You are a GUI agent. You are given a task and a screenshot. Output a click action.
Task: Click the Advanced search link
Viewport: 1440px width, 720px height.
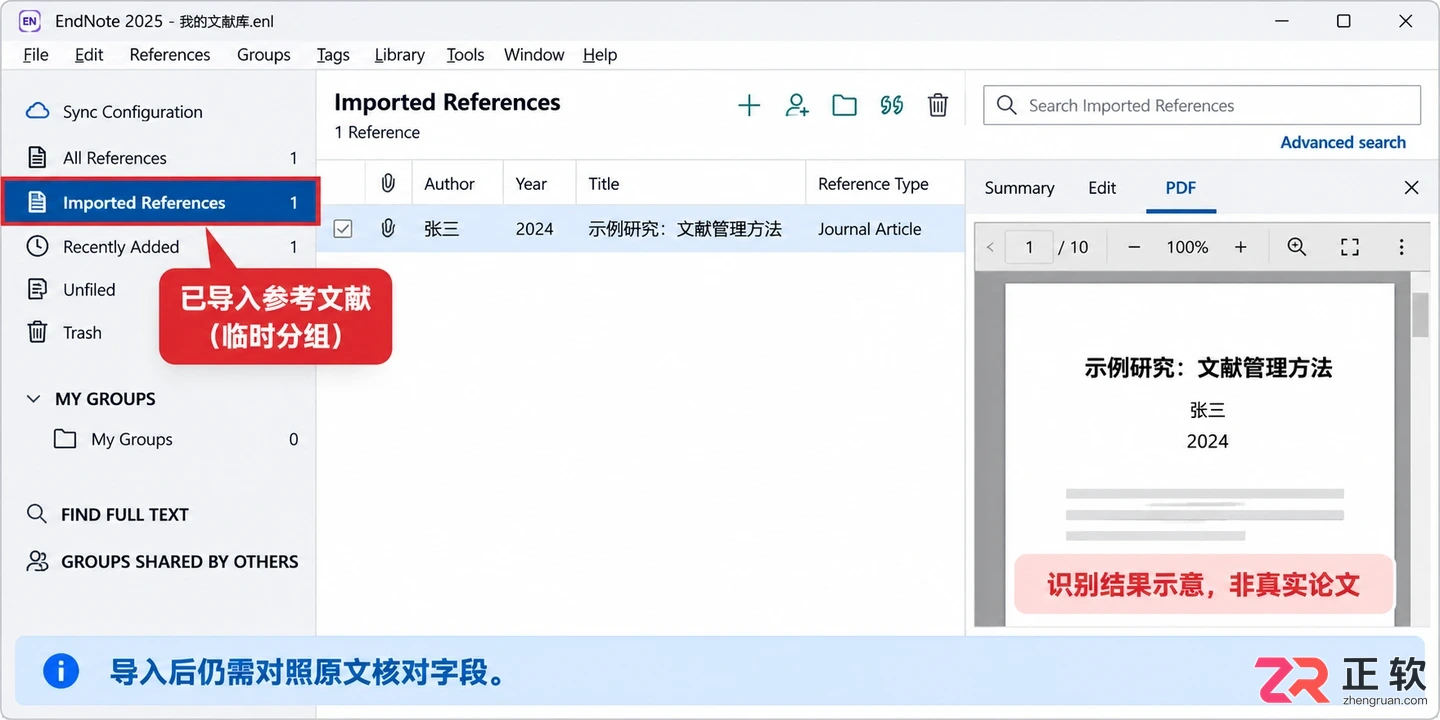(x=1343, y=142)
